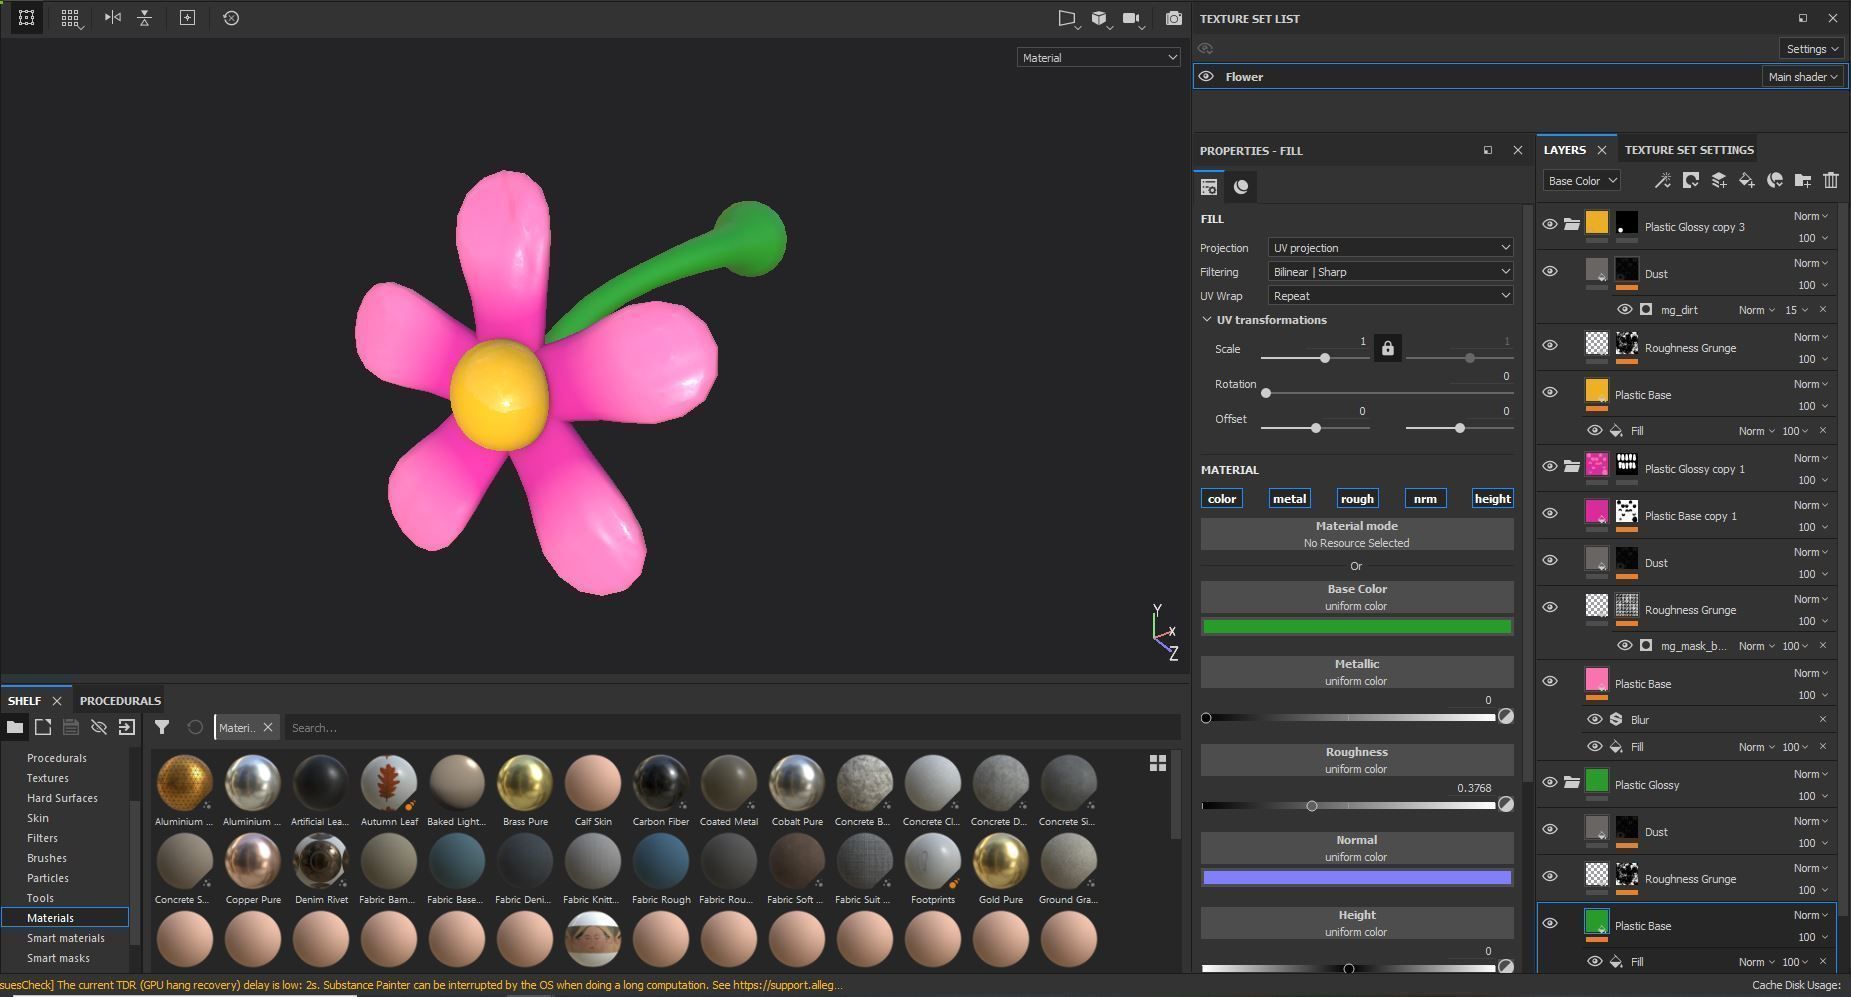
Task: Click the Rotation slider track
Action: 1387,393
